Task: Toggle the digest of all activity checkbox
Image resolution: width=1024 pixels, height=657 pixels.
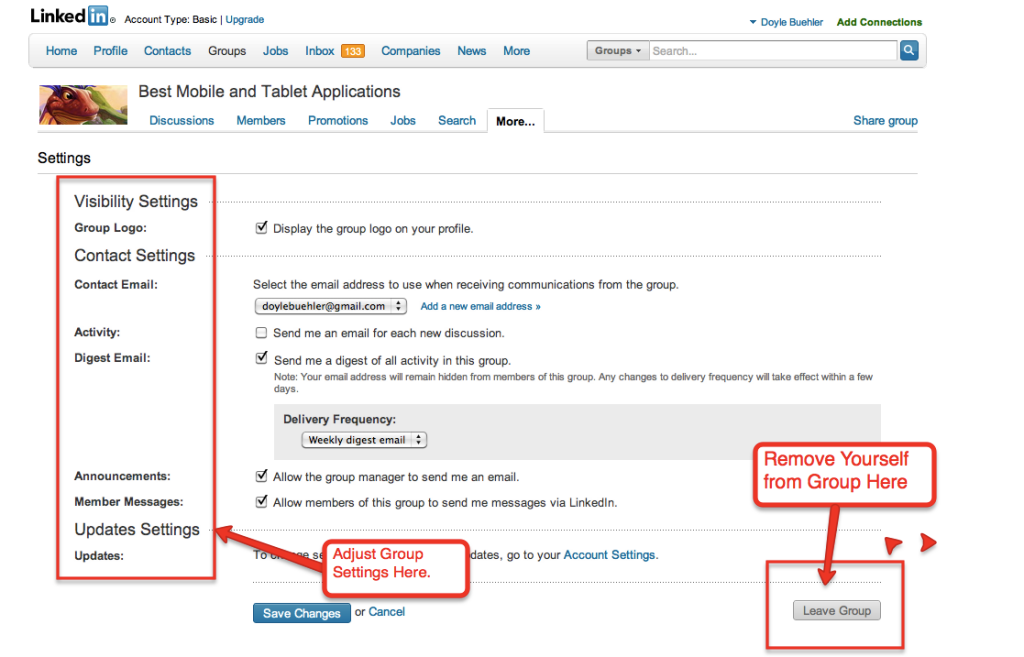Action: (x=261, y=359)
